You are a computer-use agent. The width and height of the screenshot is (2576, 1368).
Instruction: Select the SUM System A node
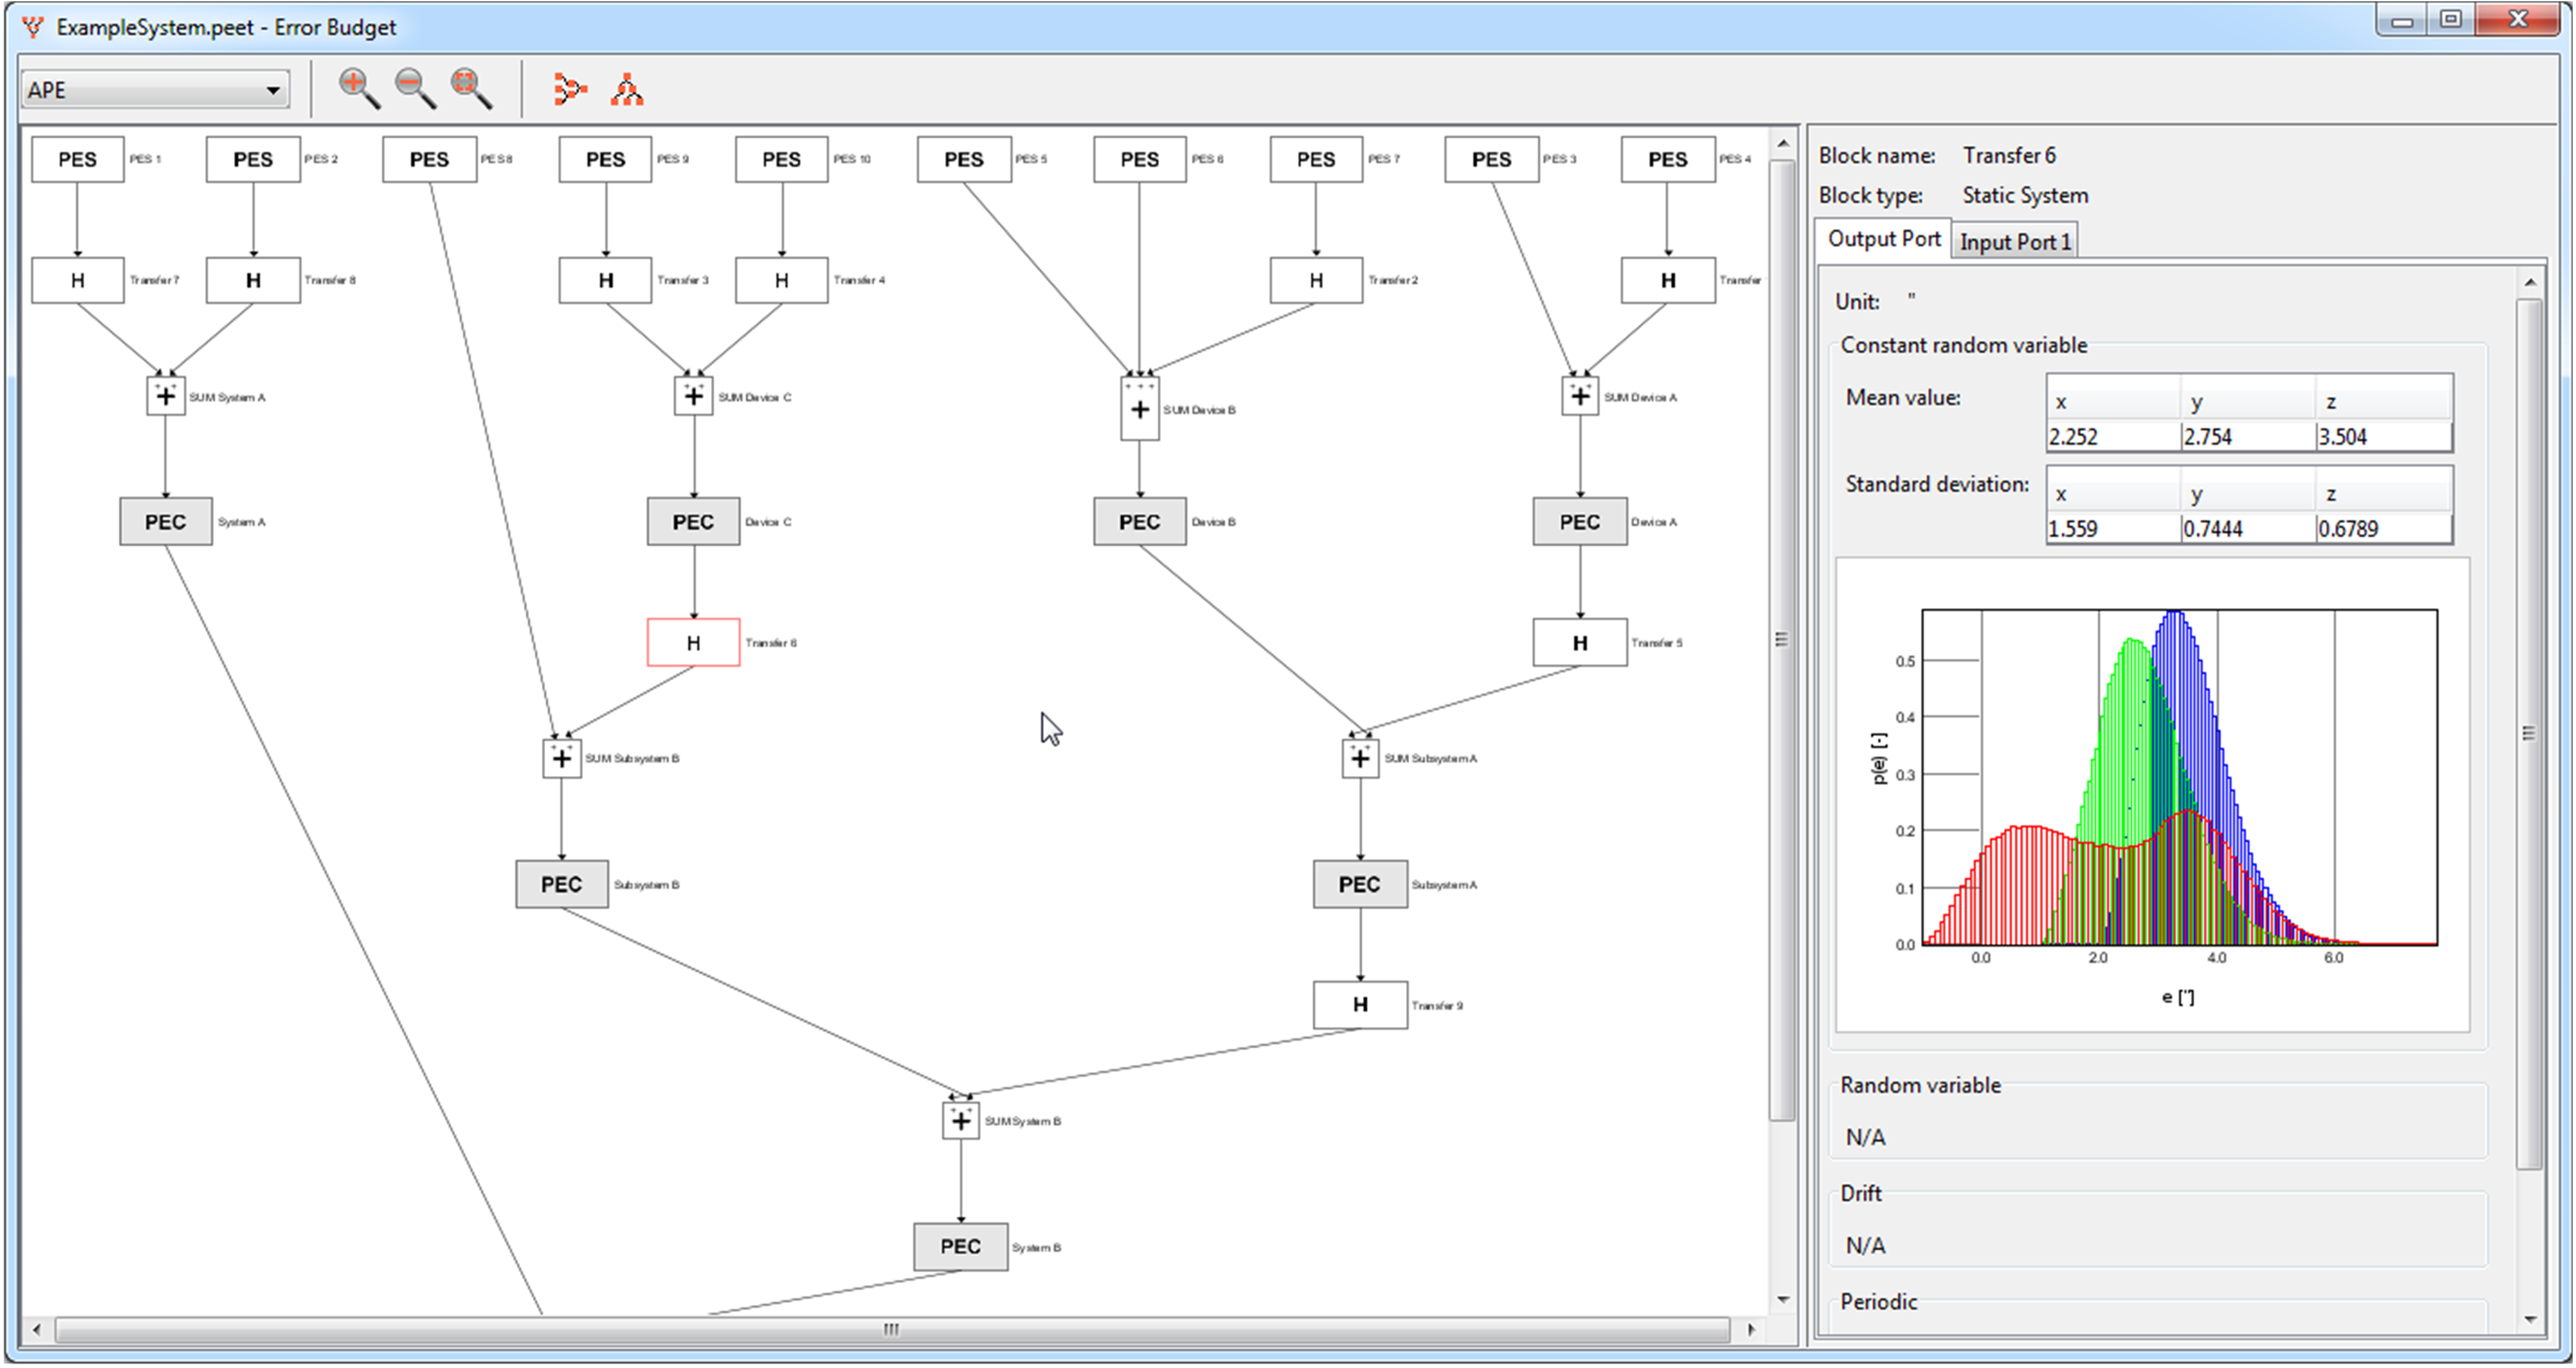pyautogui.click(x=165, y=395)
